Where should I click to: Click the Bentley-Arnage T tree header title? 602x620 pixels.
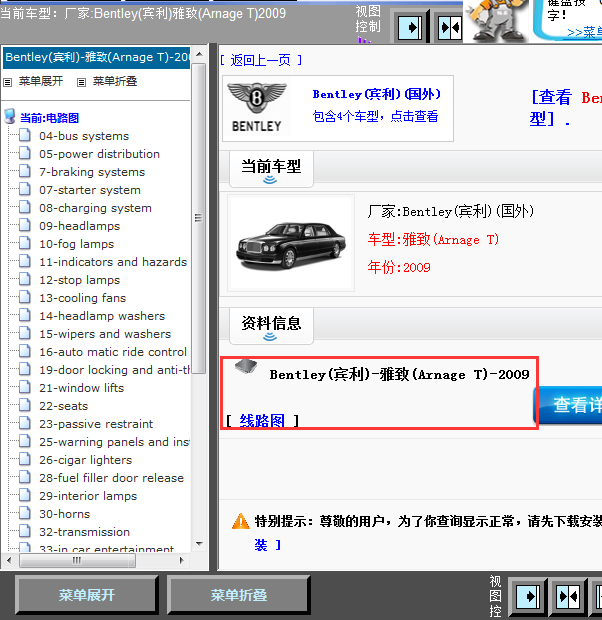[97, 58]
